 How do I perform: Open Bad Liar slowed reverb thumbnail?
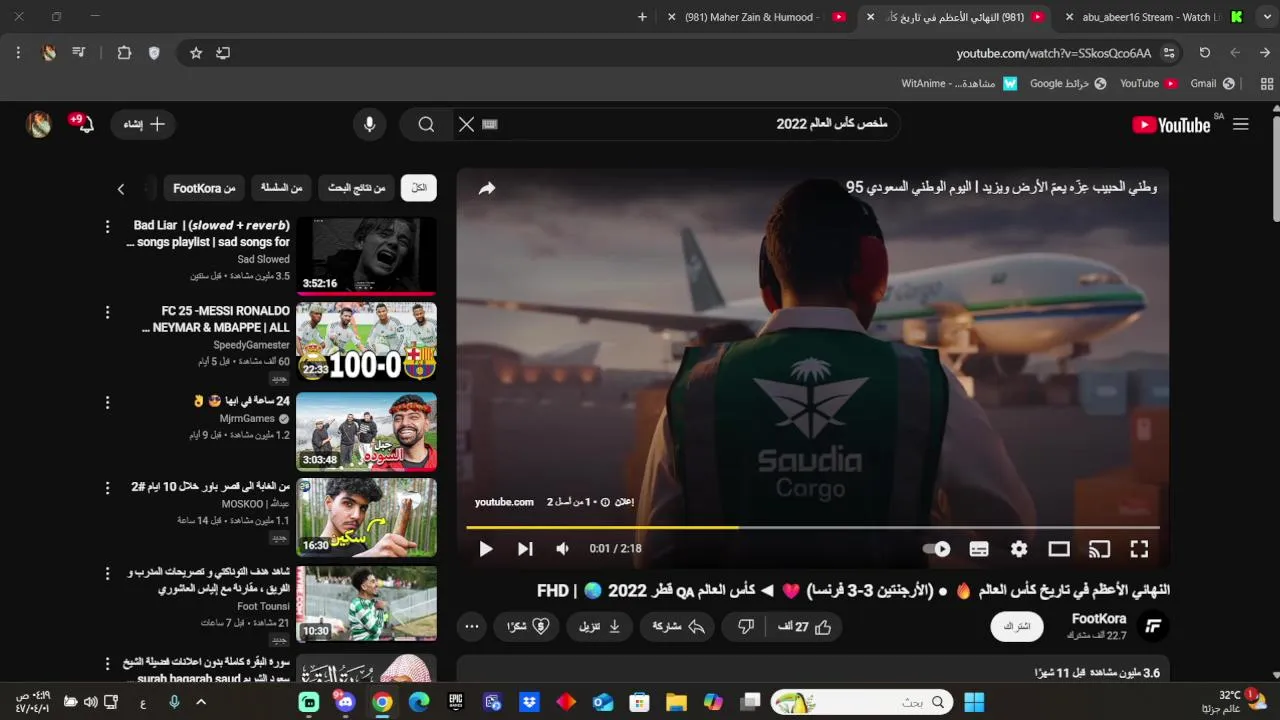click(x=366, y=255)
